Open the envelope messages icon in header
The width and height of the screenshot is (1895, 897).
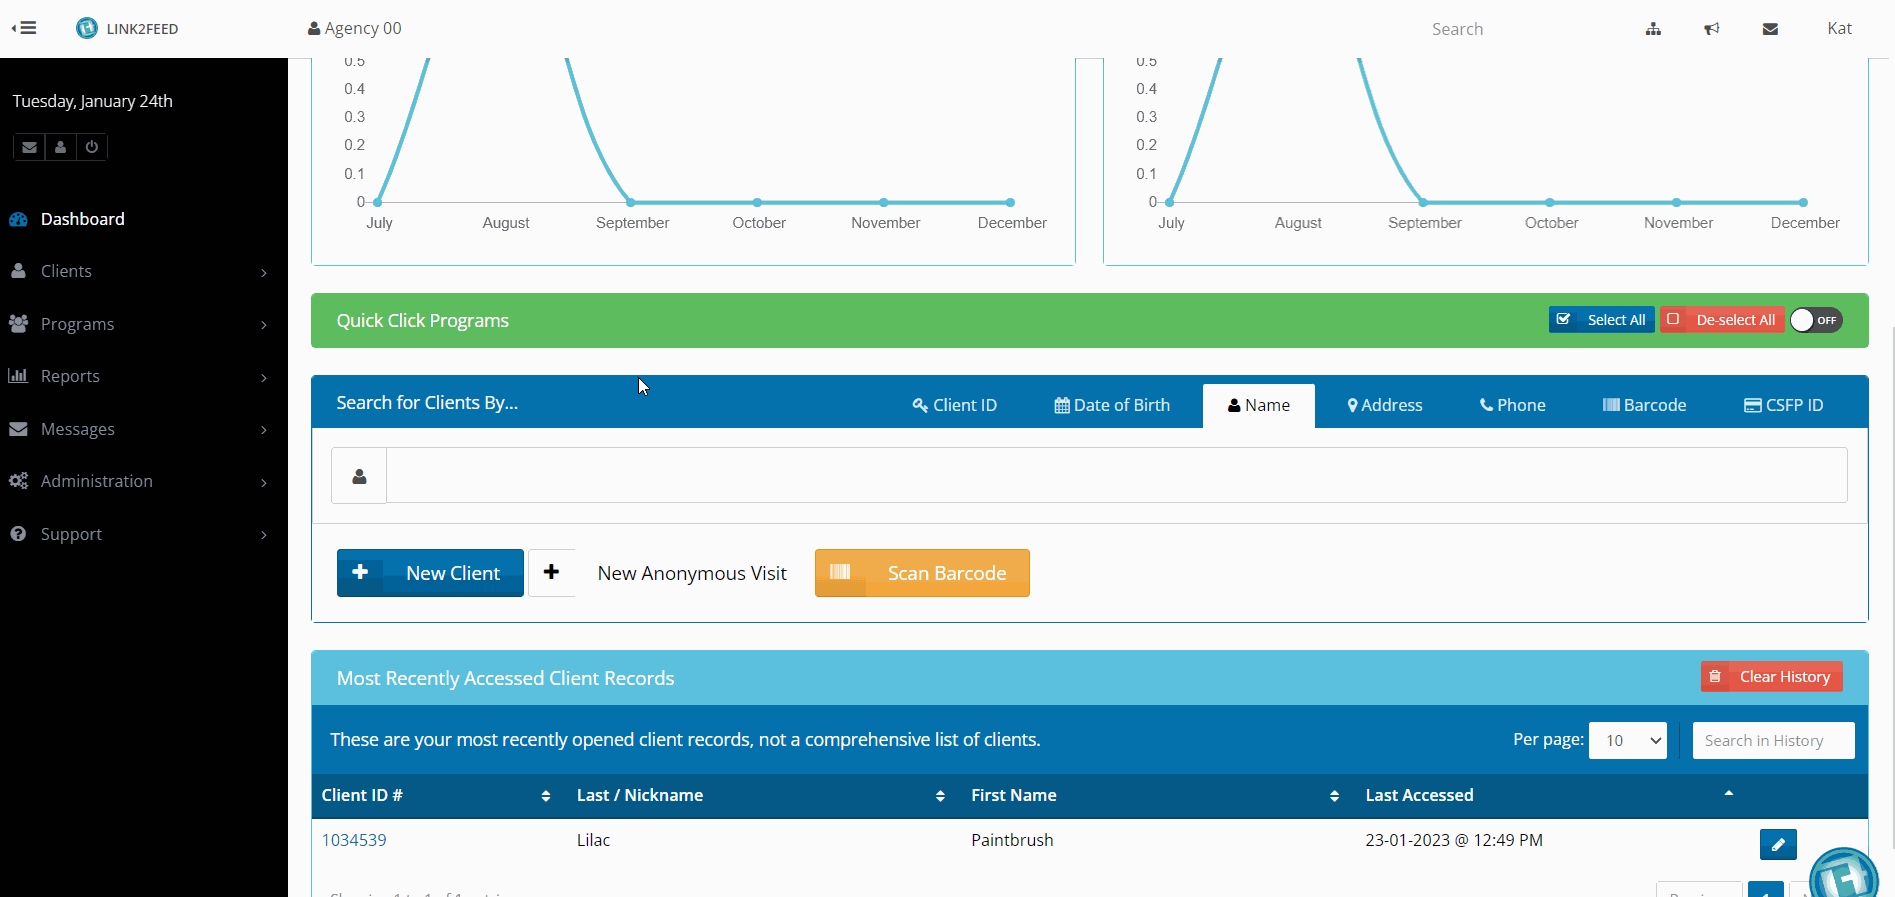[x=1769, y=29]
